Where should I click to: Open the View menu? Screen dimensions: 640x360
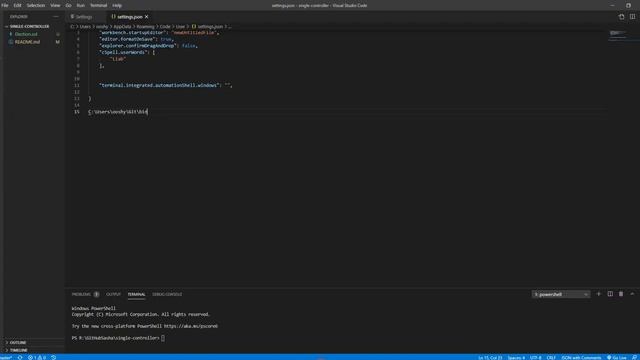tap(55, 6)
